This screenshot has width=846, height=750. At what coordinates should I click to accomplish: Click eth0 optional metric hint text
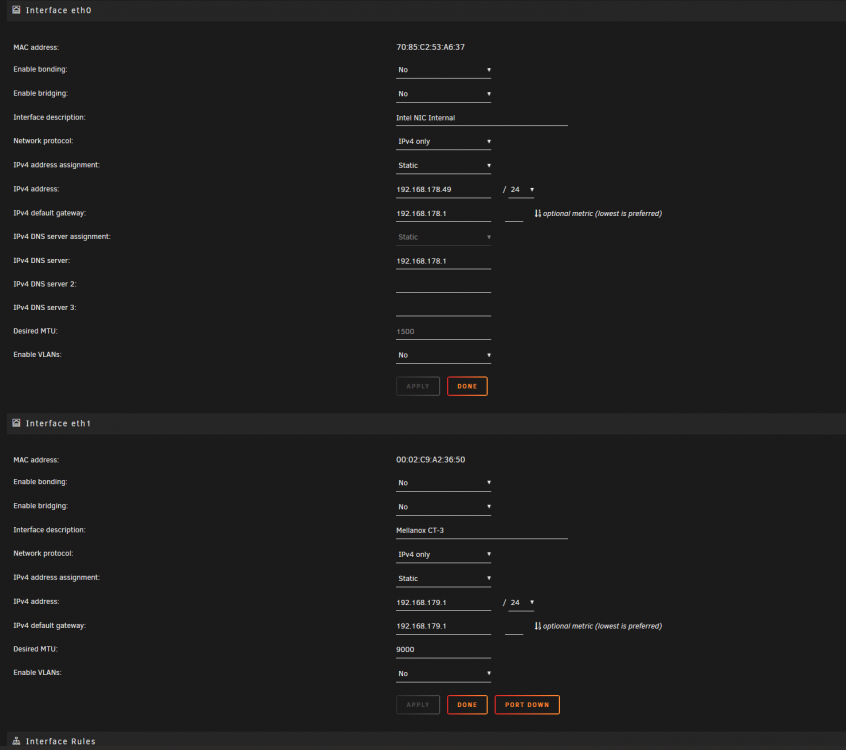click(602, 214)
